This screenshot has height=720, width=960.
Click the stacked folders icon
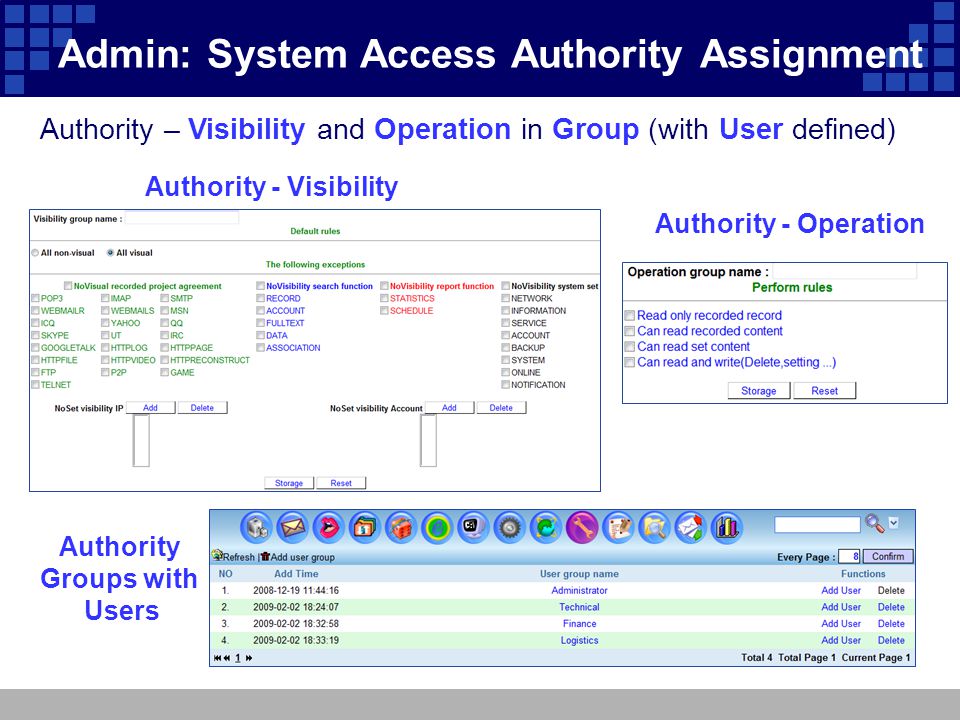tap(364, 527)
